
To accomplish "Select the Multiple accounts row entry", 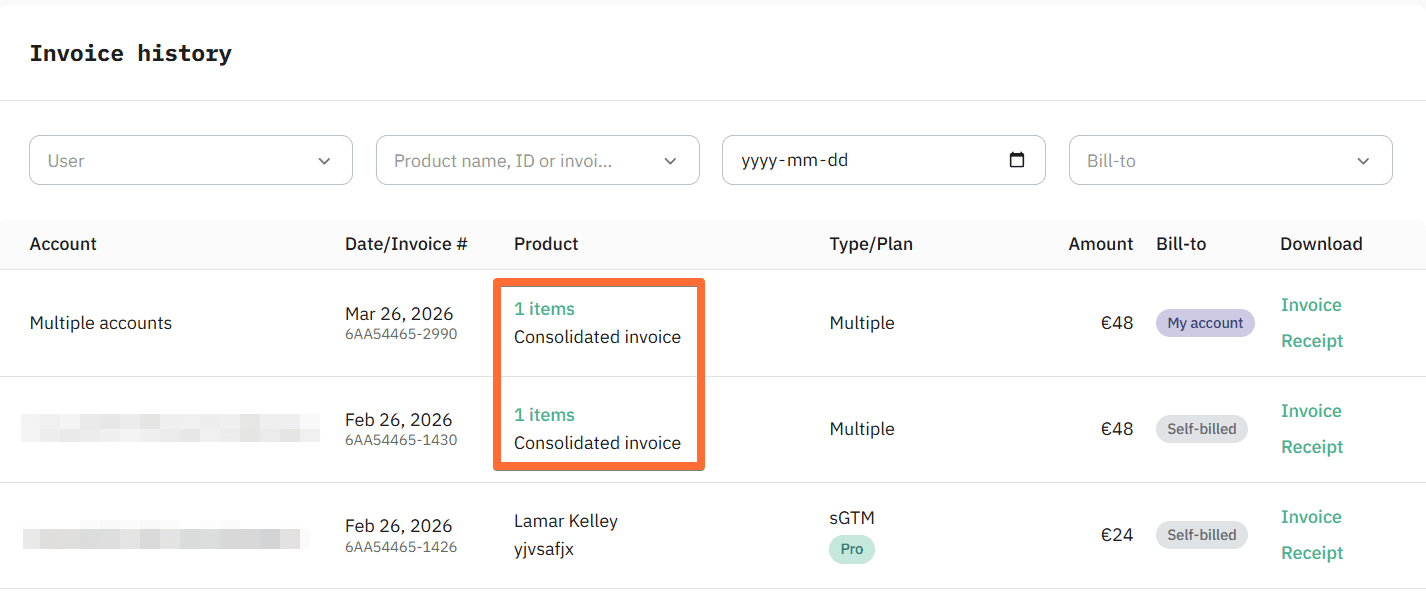I will coord(100,322).
